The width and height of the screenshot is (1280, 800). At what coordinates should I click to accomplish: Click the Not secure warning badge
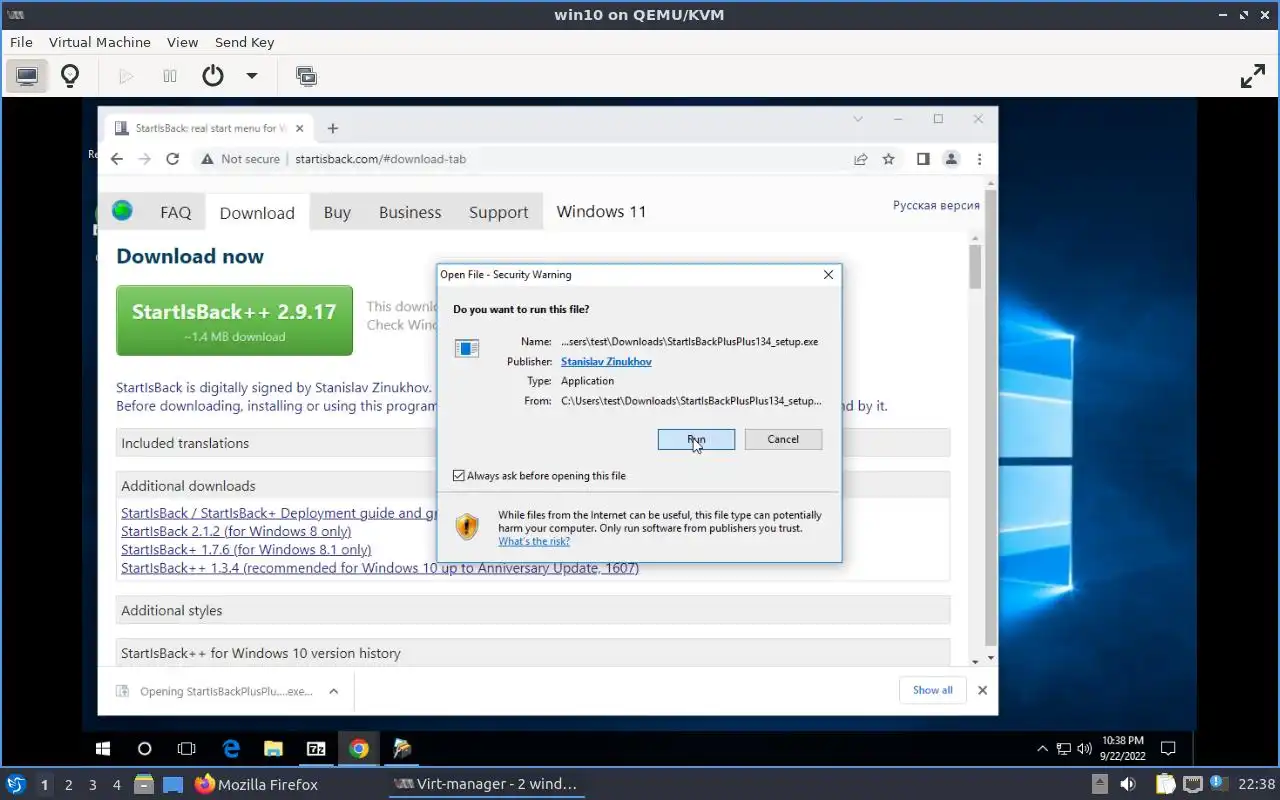pos(240,159)
